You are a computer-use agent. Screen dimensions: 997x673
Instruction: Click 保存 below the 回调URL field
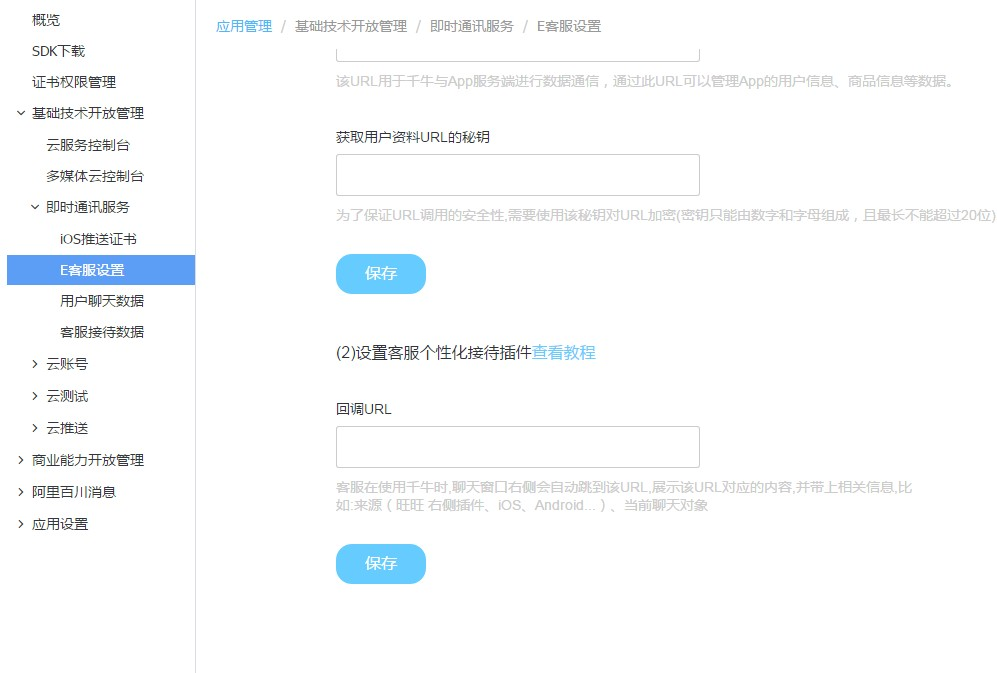point(381,564)
